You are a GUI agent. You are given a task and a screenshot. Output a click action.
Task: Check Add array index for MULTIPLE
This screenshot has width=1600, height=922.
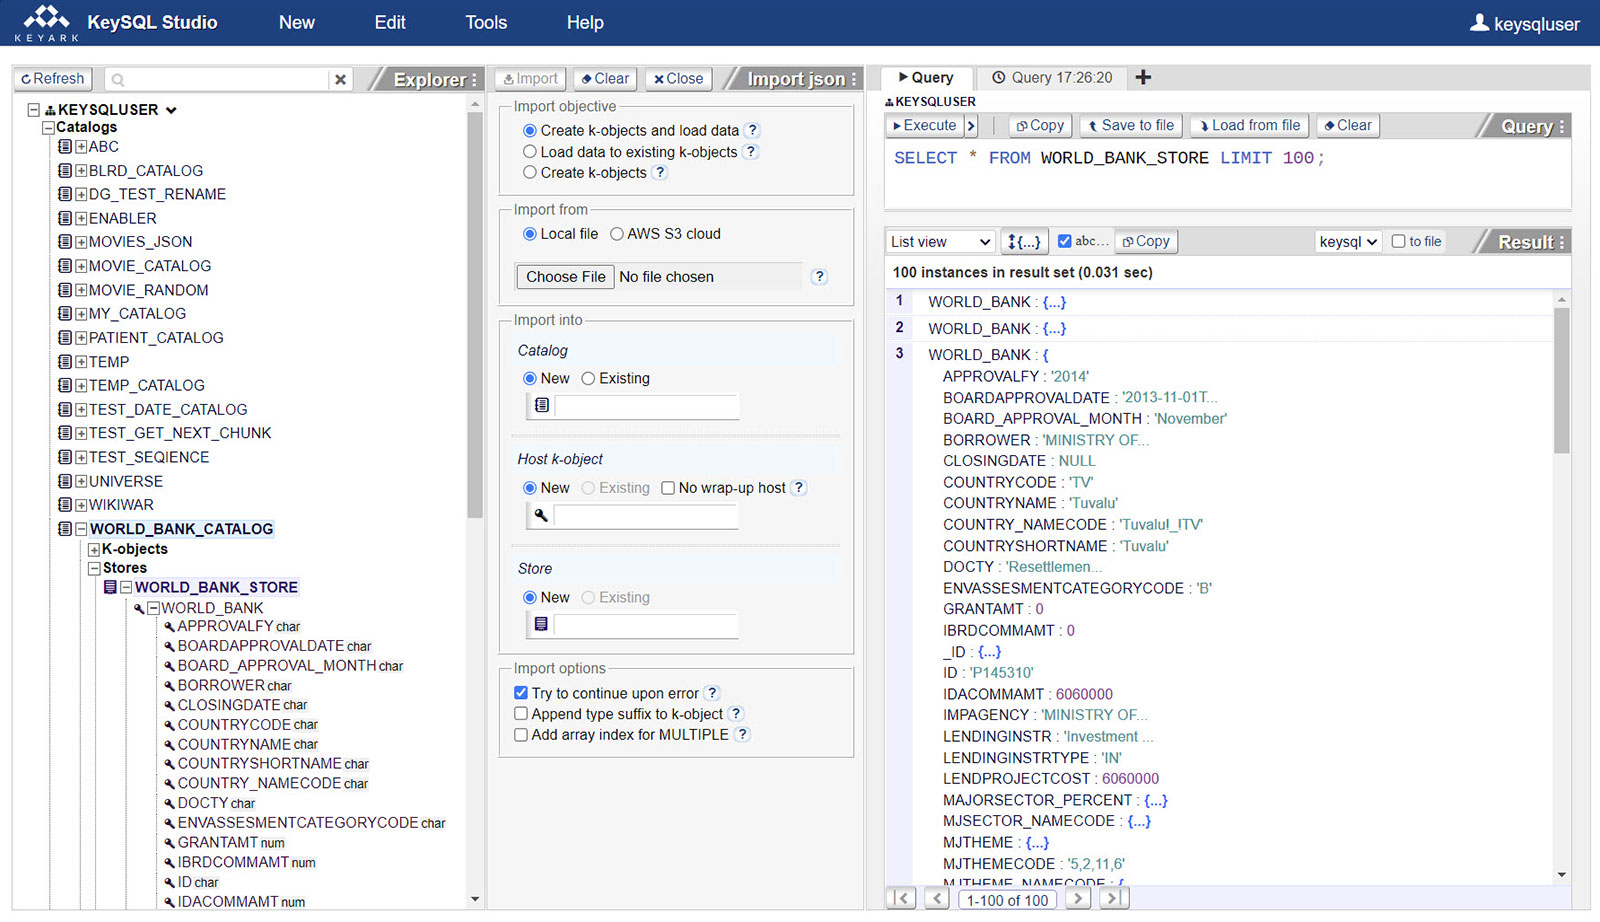pos(521,735)
